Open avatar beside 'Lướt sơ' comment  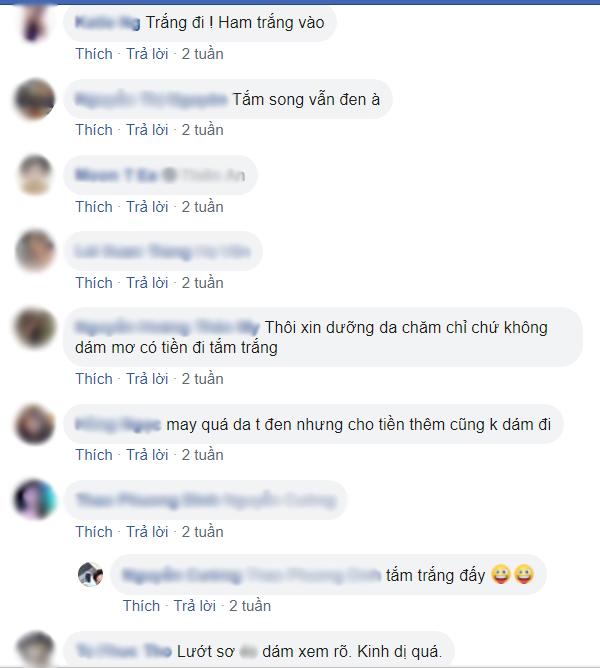click(35, 649)
